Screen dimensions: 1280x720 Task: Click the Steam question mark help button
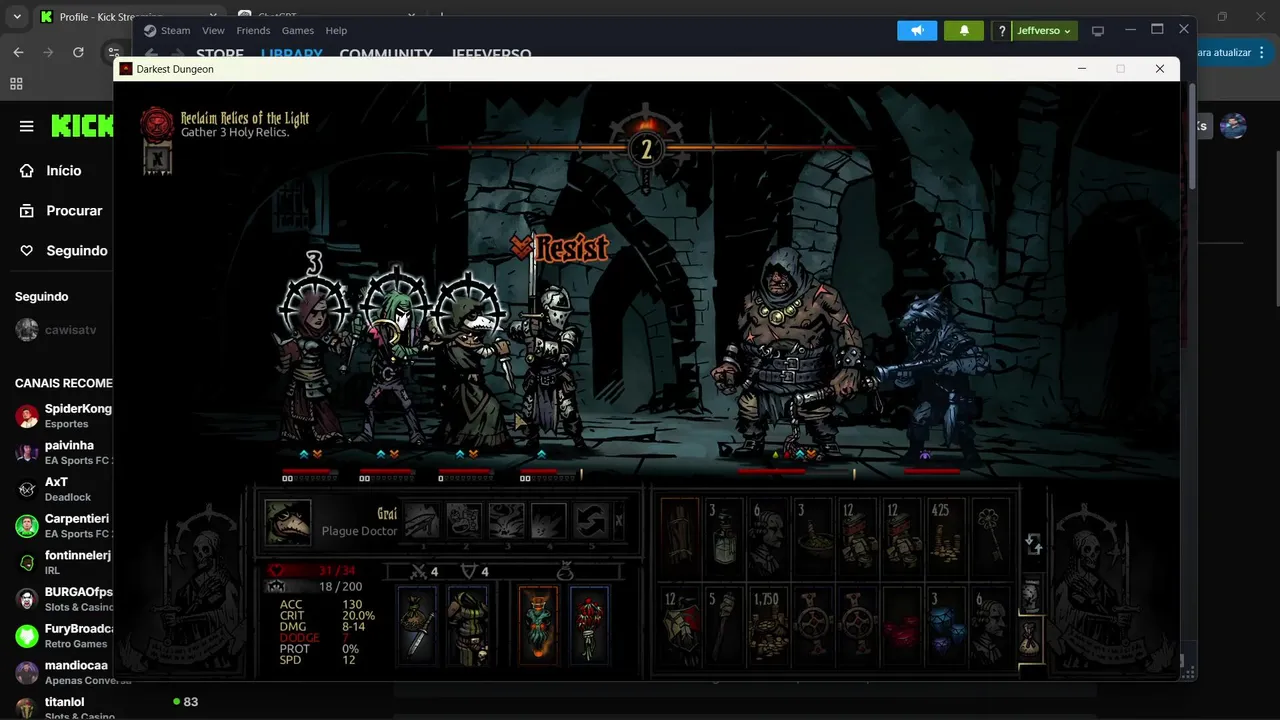[1002, 31]
